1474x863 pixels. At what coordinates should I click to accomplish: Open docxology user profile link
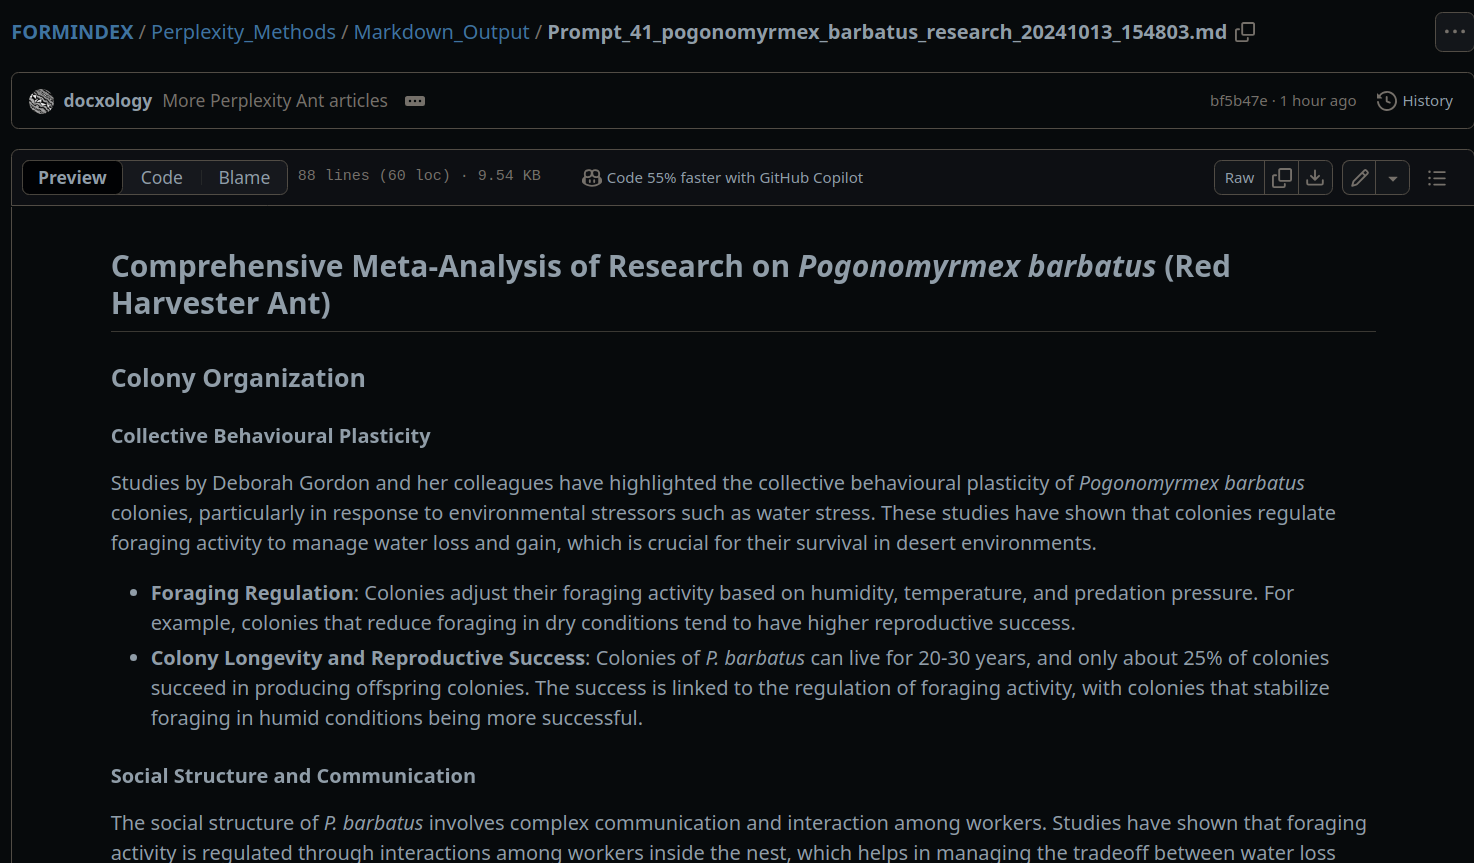pos(107,101)
